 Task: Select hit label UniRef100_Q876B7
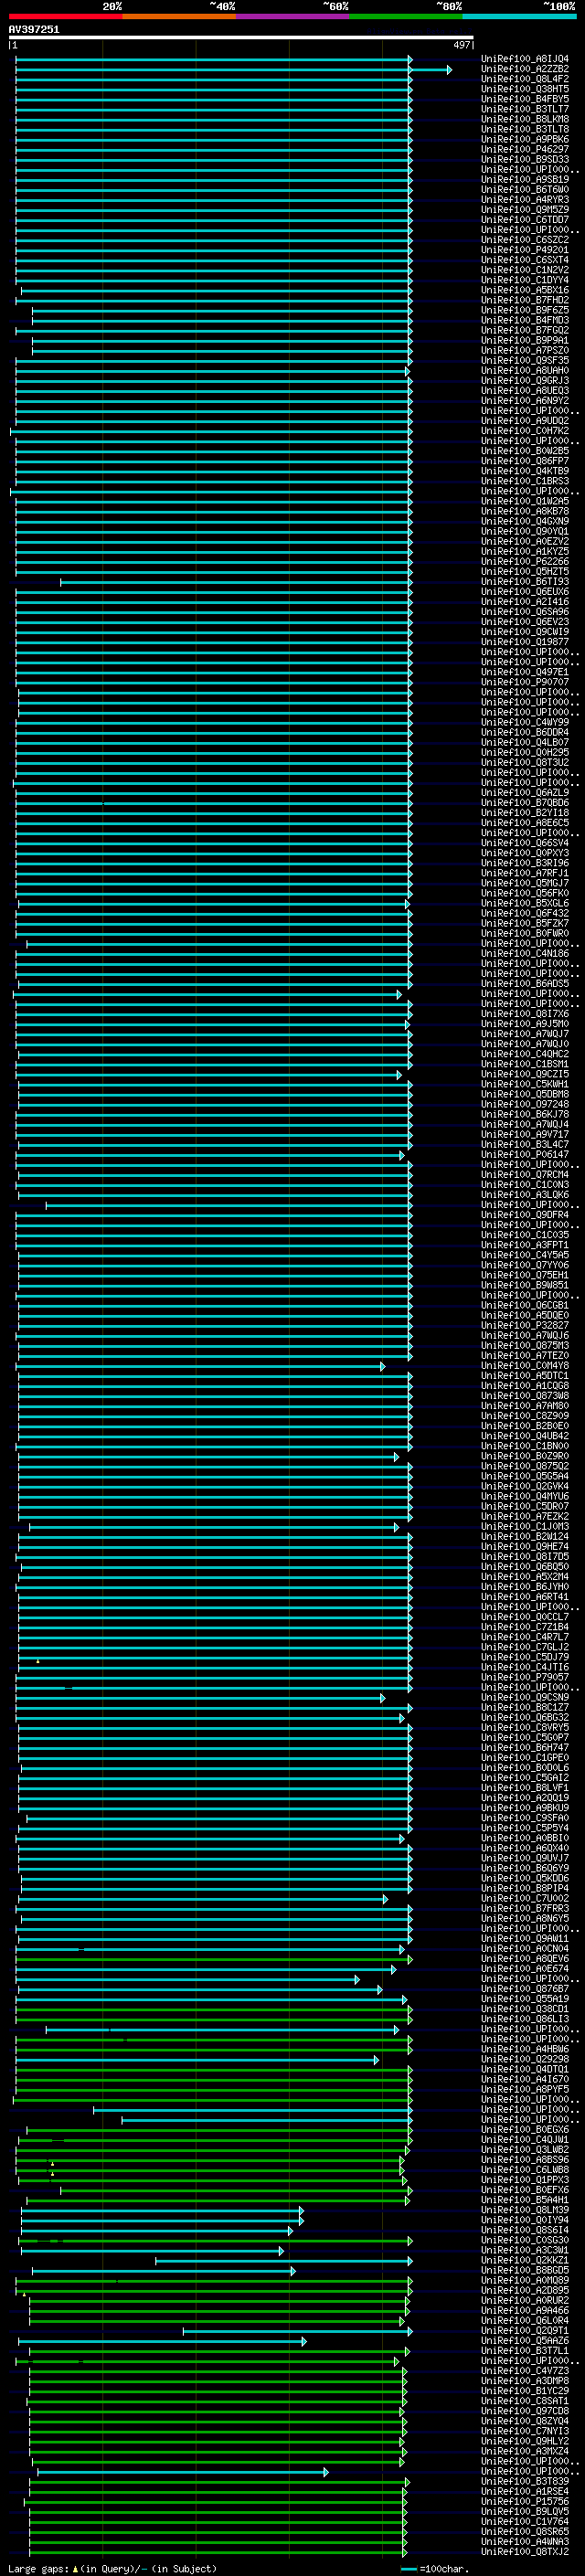(x=525, y=1988)
